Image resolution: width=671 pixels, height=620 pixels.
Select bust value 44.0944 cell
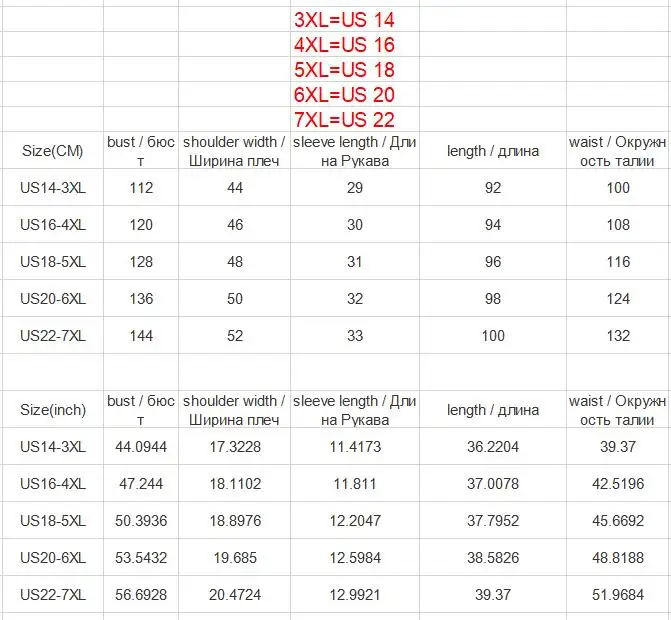pos(141,447)
